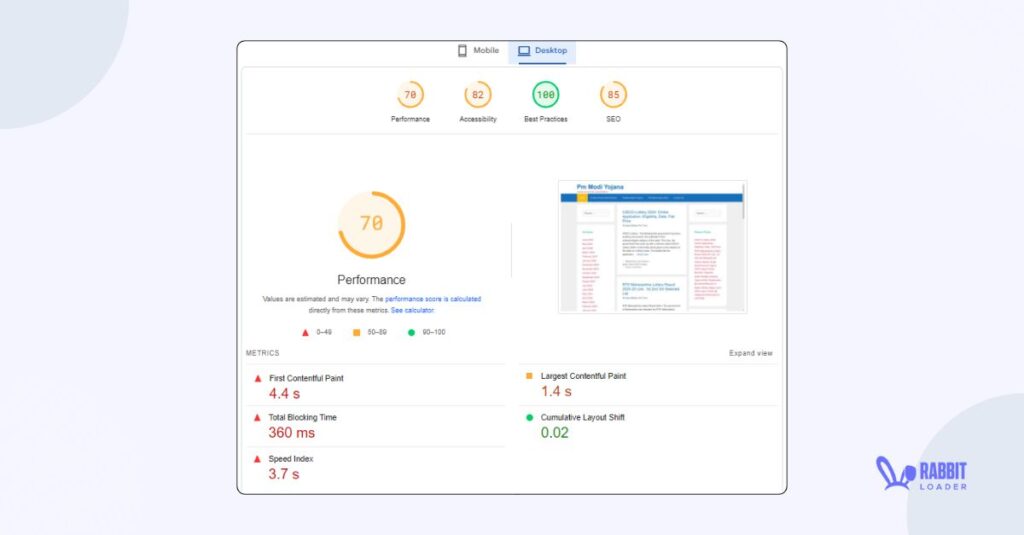Click the Best Practices category label
This screenshot has height=535, width=1024.
546,120
